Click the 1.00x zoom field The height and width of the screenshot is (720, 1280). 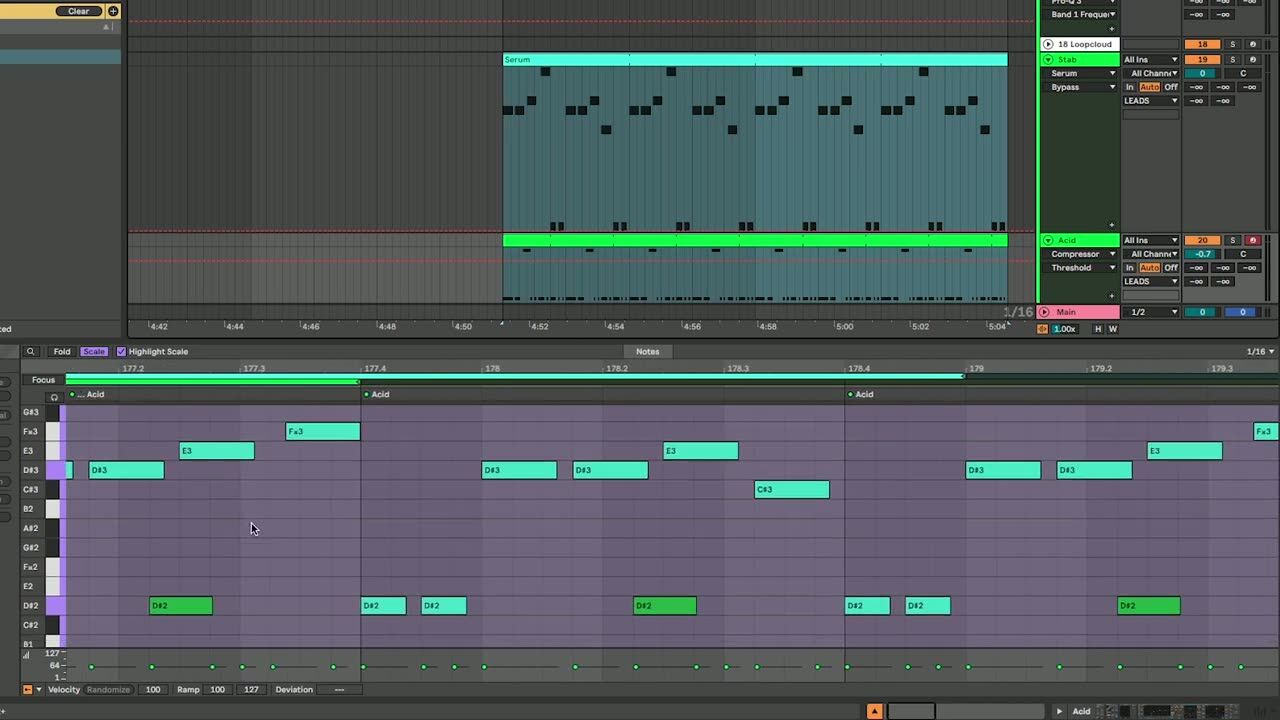1066,328
